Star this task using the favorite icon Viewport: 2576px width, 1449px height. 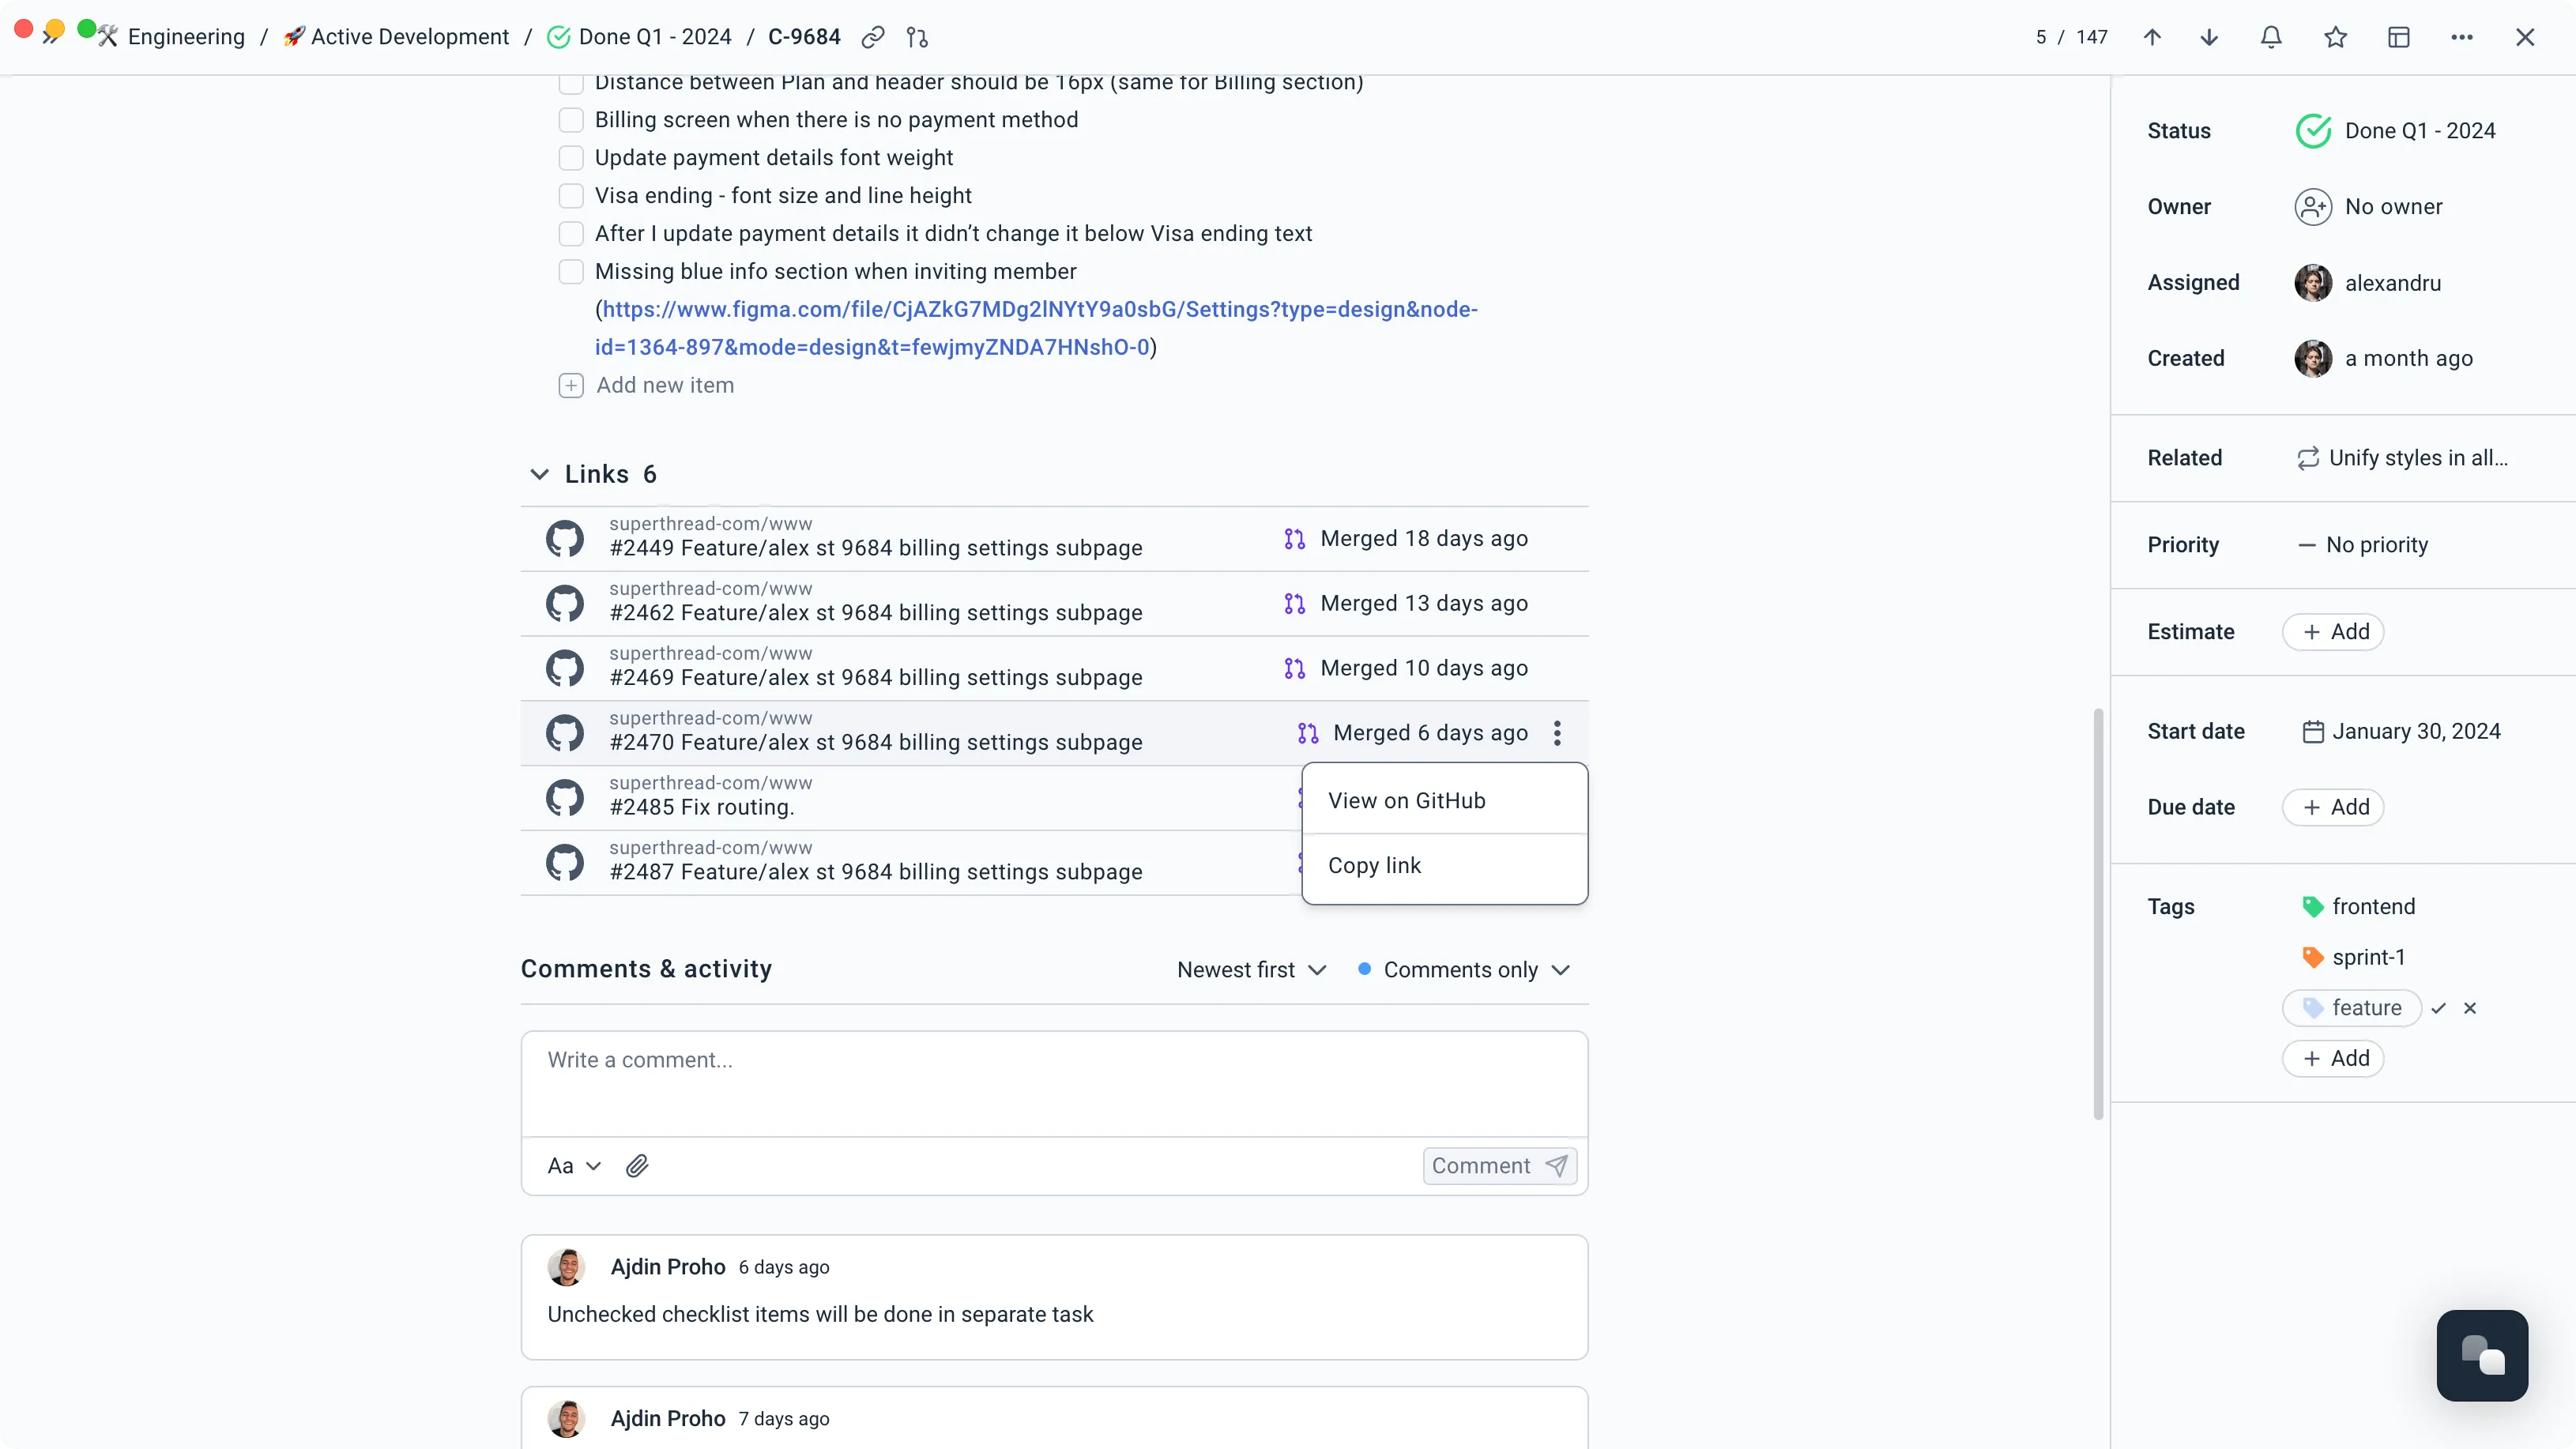[x=2335, y=37]
